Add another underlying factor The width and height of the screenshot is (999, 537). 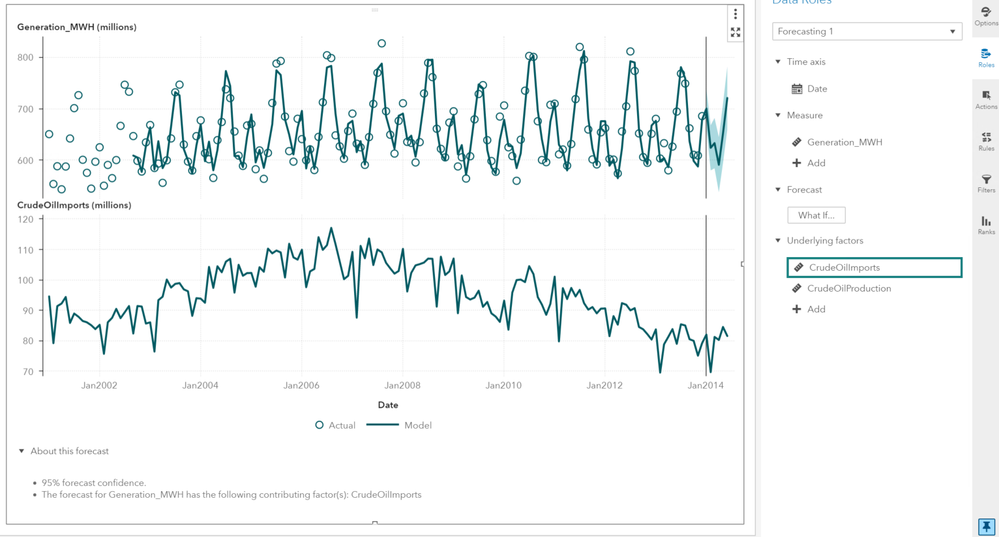[809, 309]
